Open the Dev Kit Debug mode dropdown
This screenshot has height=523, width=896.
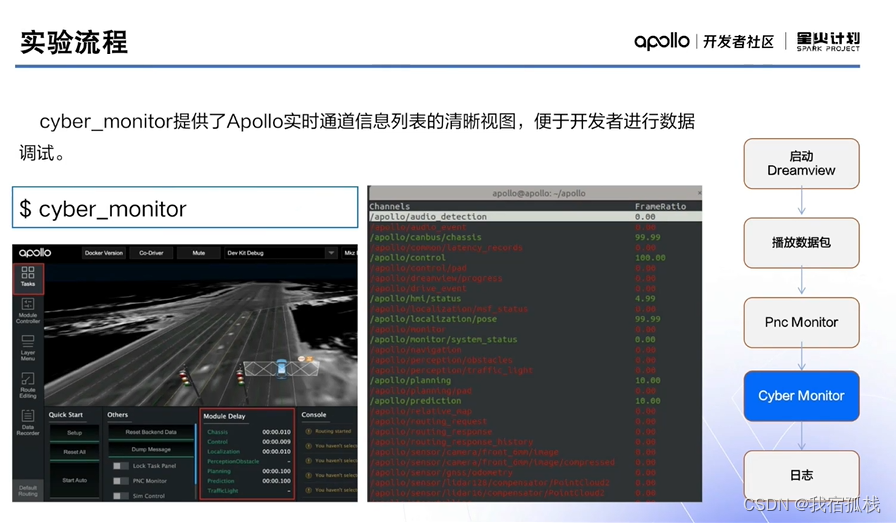point(281,253)
